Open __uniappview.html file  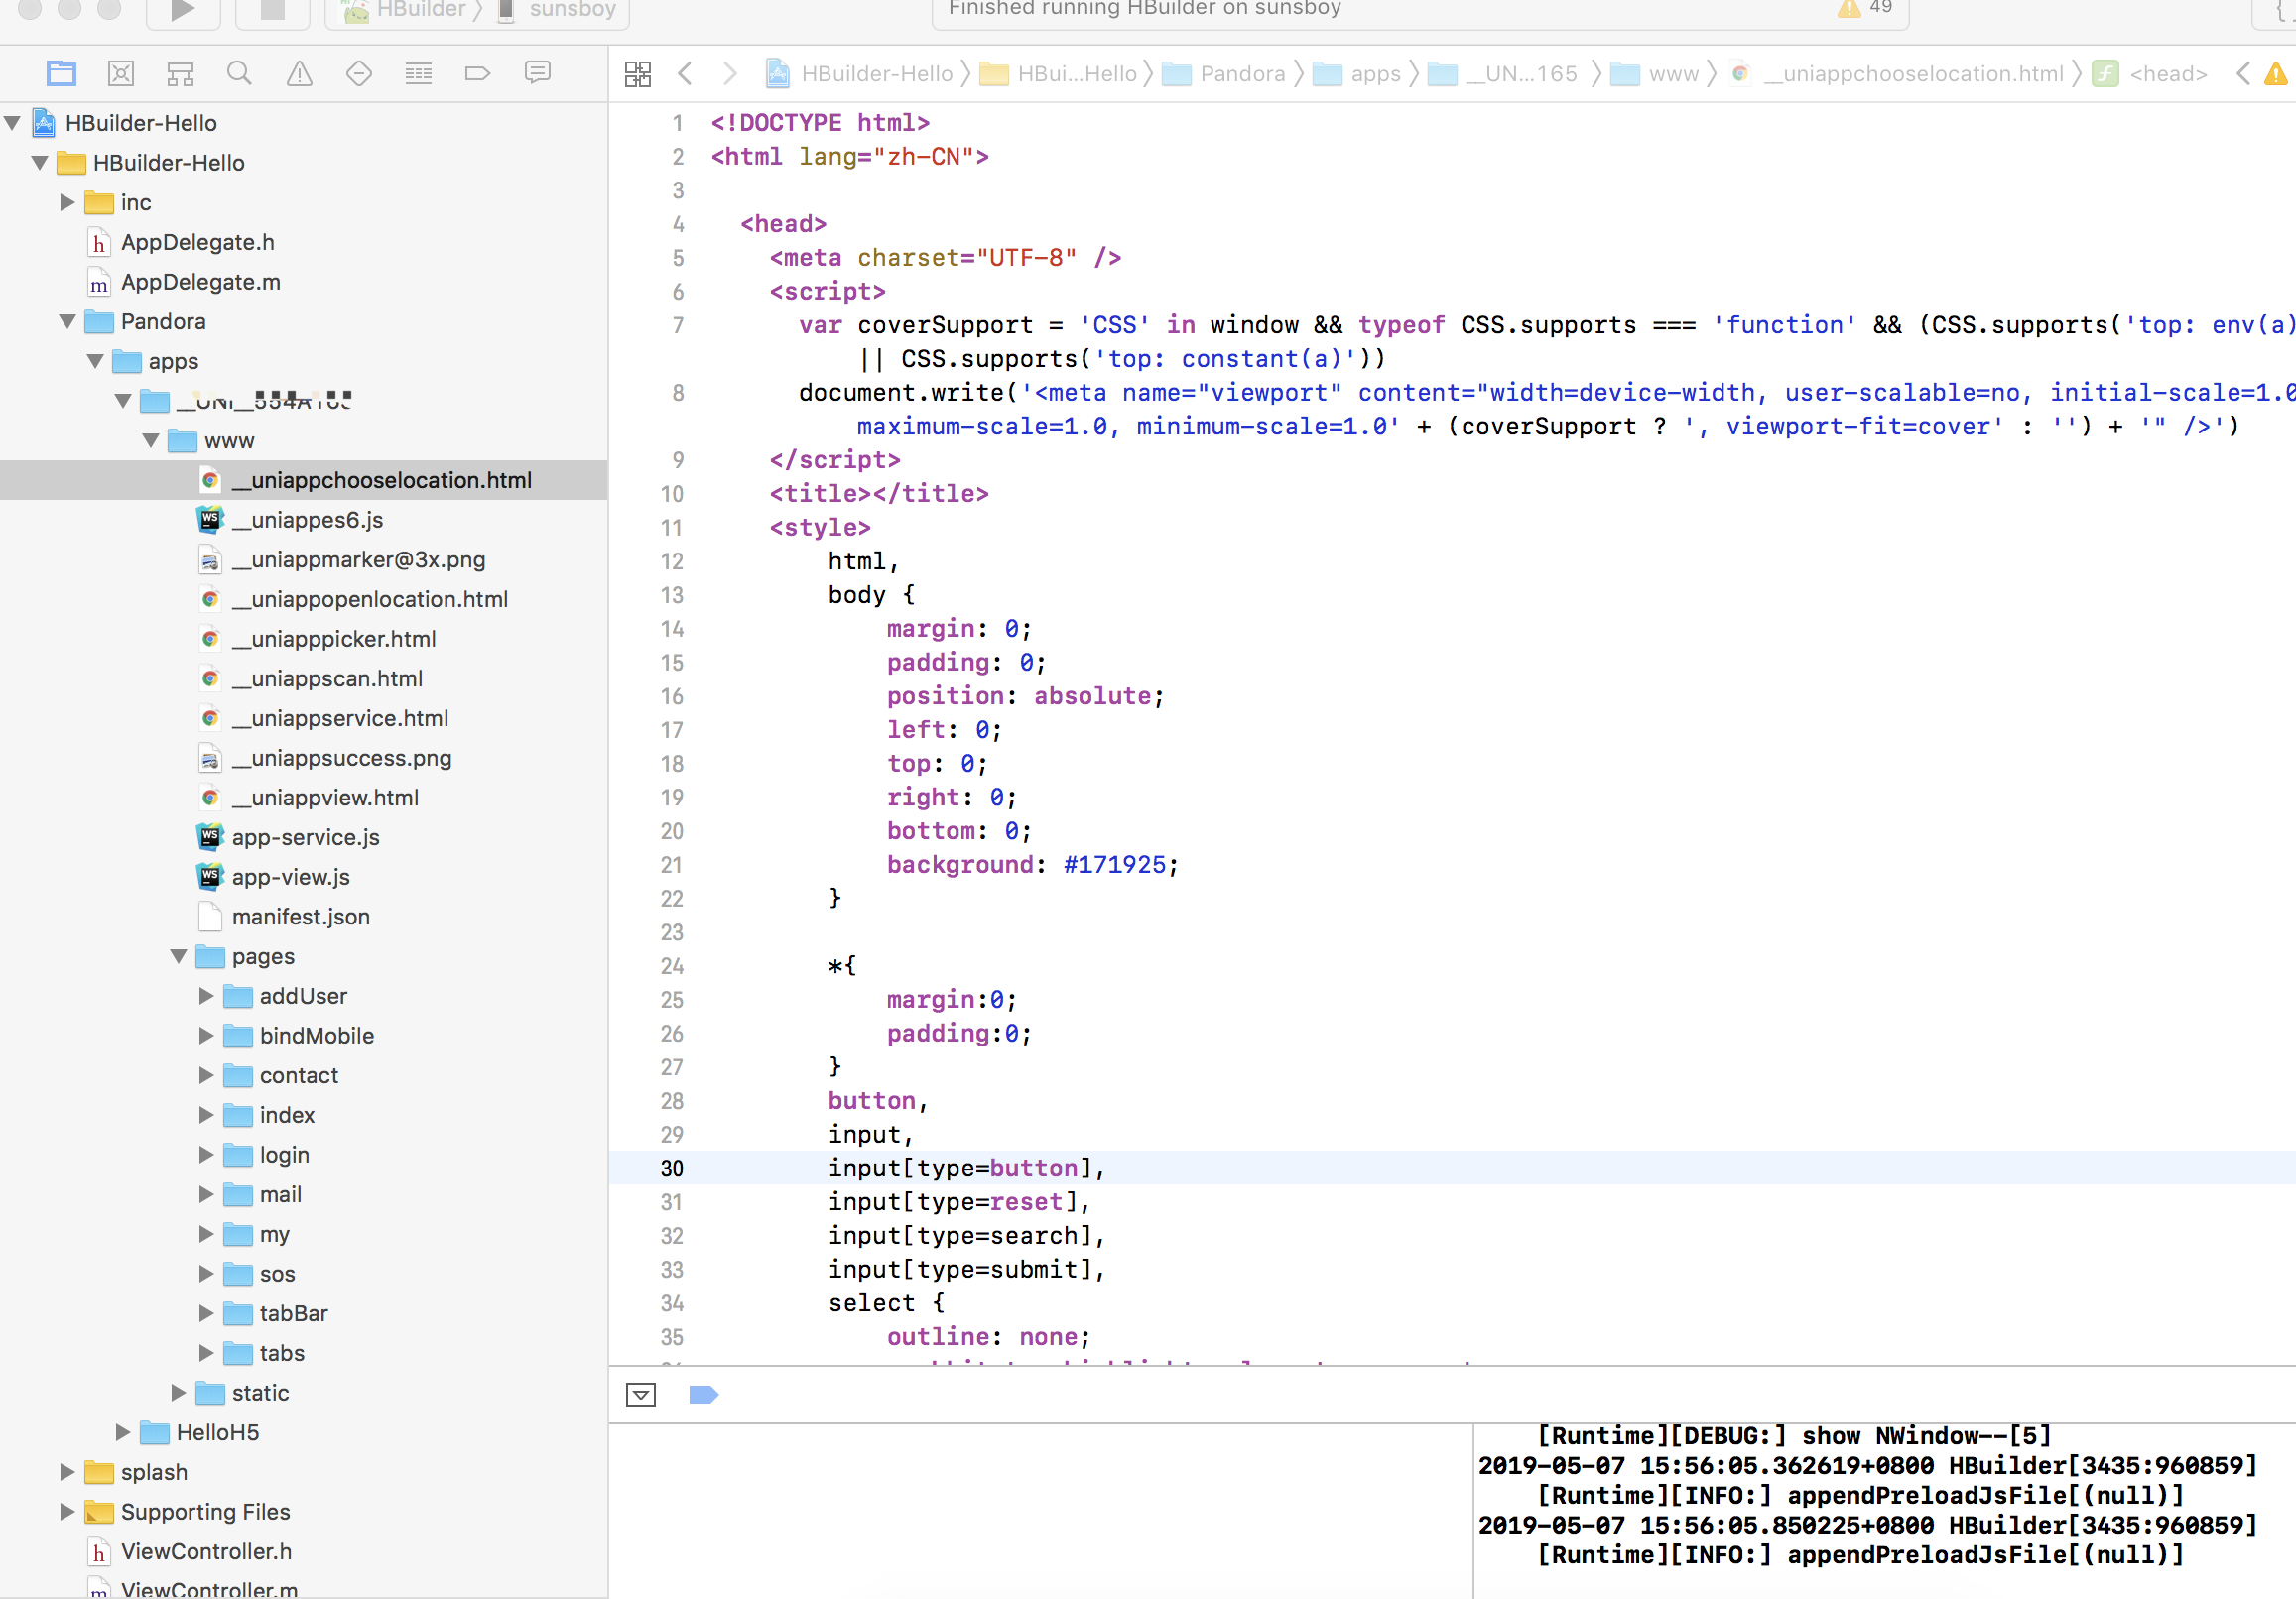(325, 798)
